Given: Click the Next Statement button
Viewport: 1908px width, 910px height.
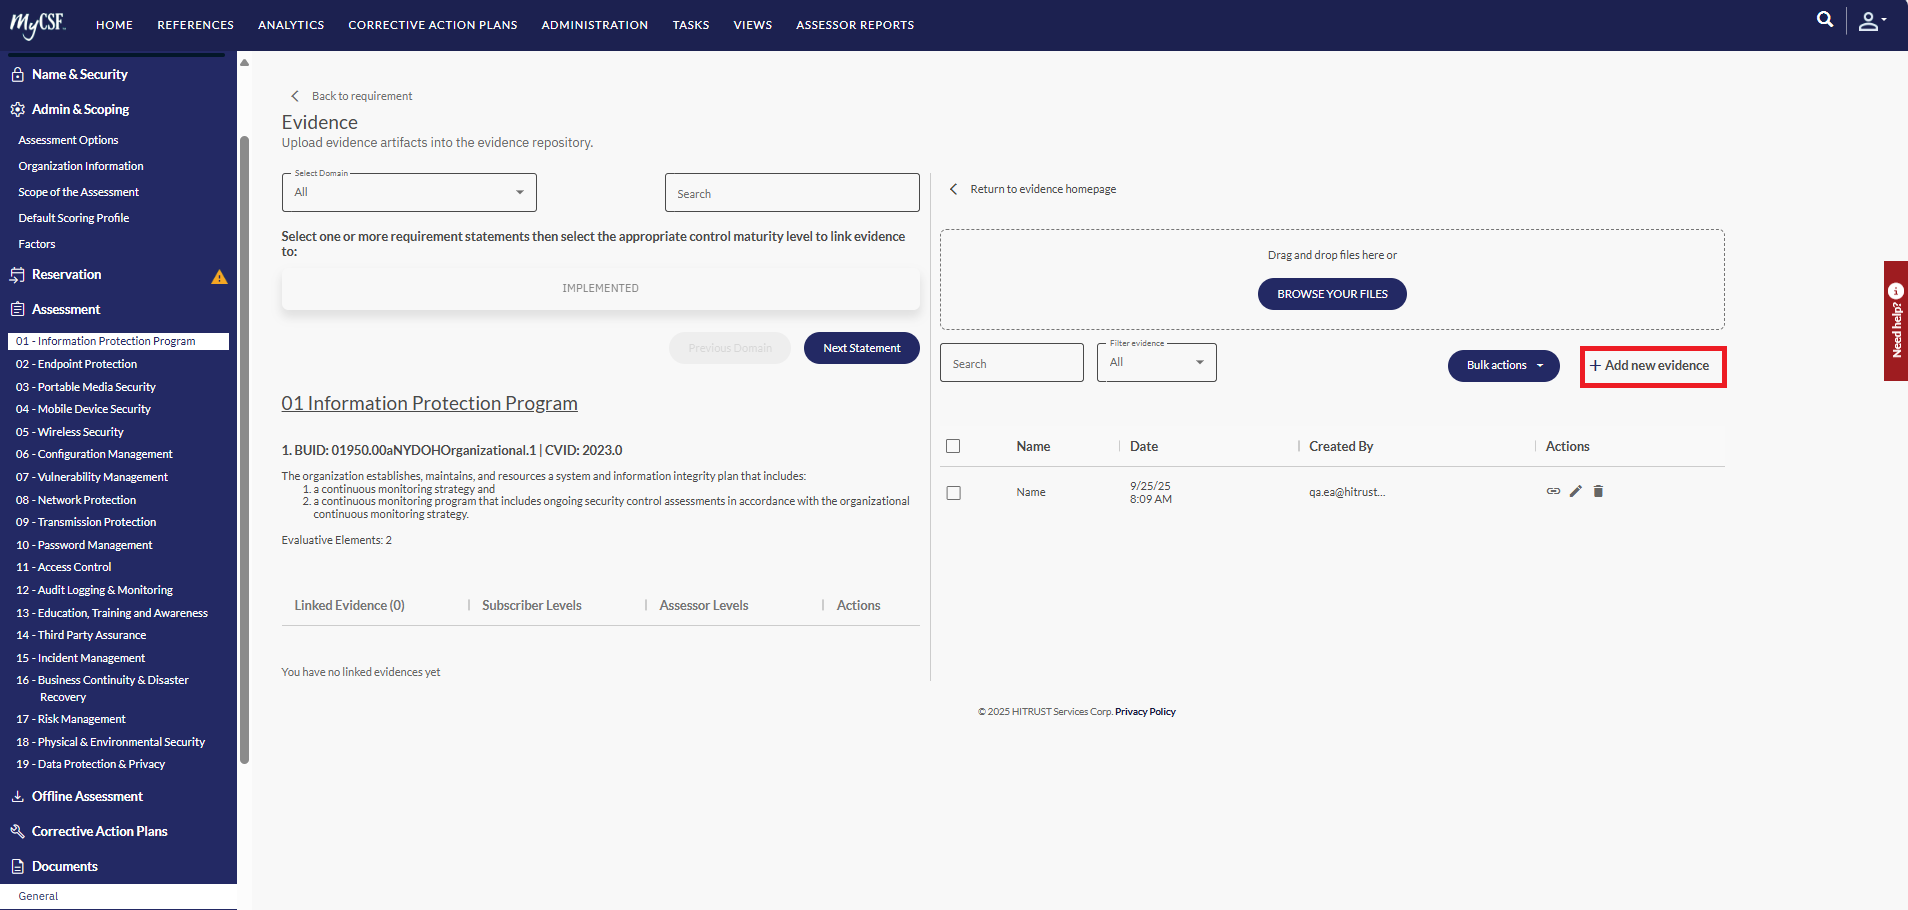Looking at the screenshot, I should coord(861,348).
